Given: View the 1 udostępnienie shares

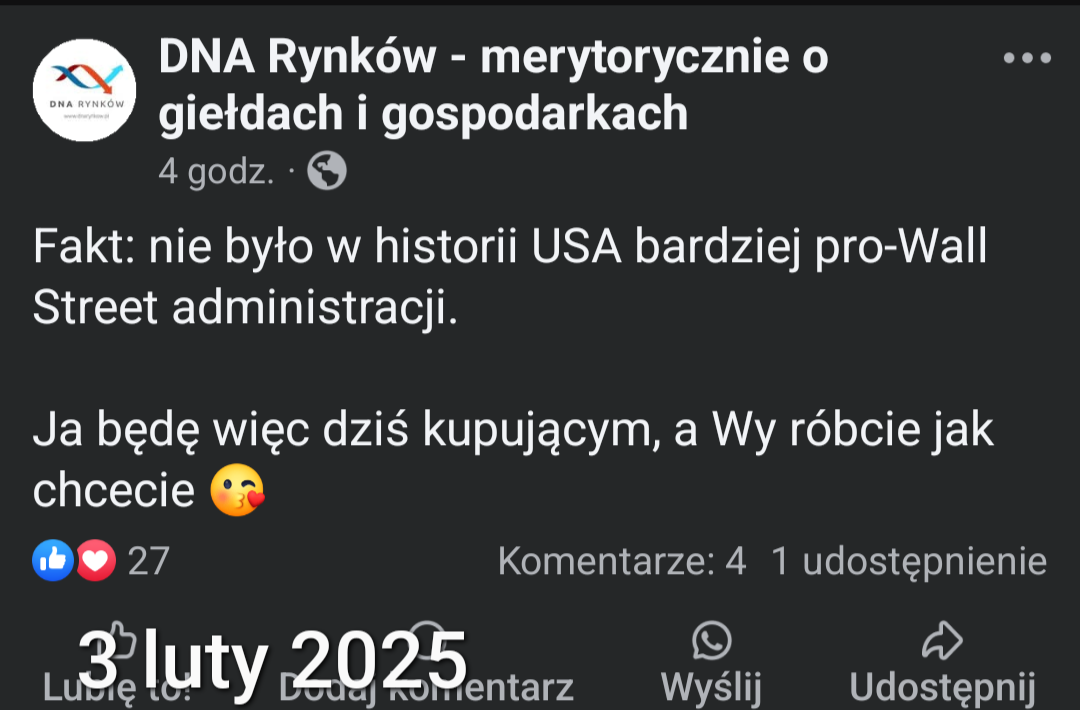Looking at the screenshot, I should point(909,561).
